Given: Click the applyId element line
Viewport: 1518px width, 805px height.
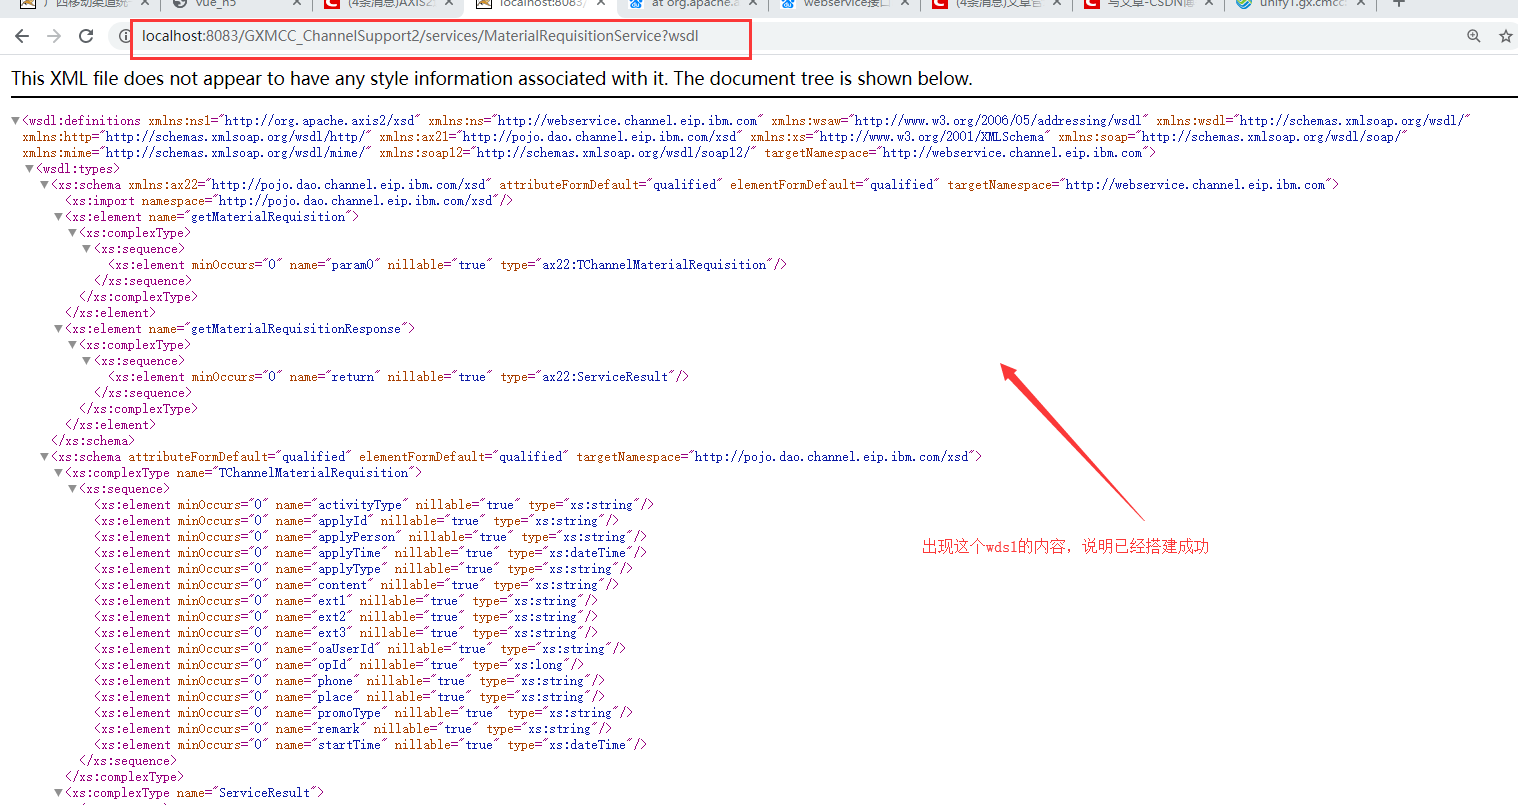Looking at the screenshot, I should (x=357, y=521).
